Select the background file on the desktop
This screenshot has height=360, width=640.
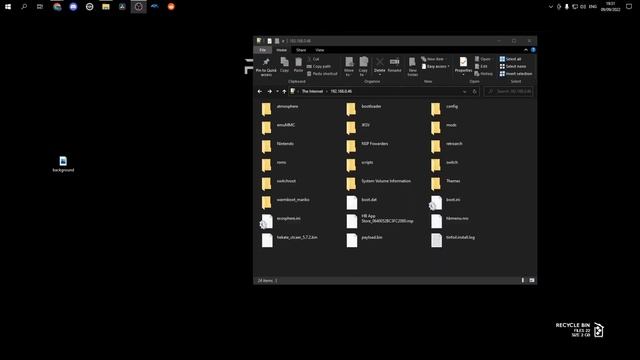[63, 164]
